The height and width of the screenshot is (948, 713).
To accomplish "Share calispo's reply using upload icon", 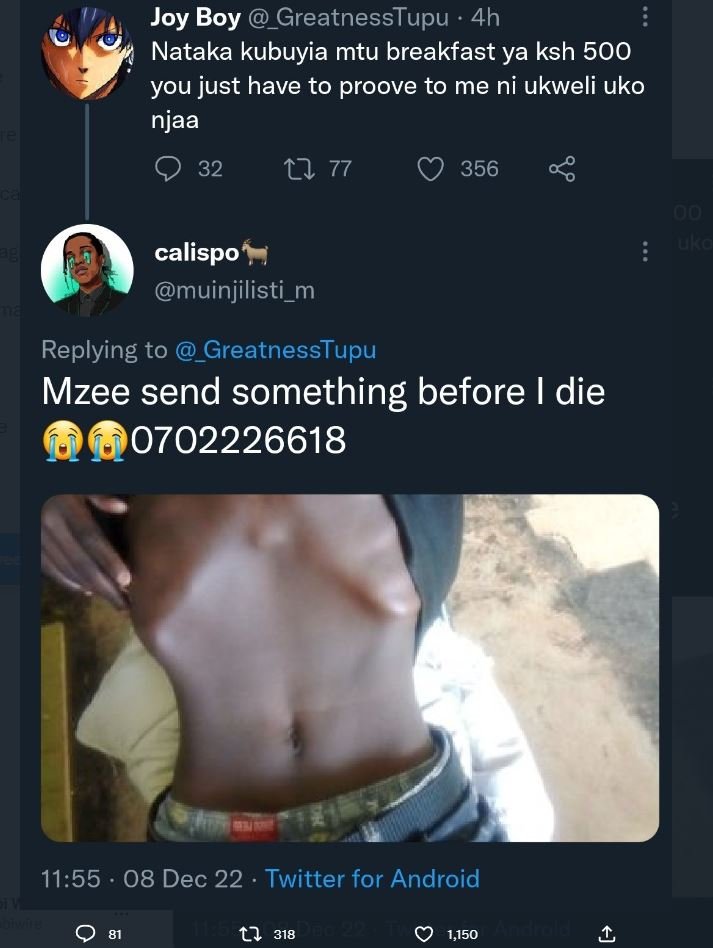I will (606, 933).
